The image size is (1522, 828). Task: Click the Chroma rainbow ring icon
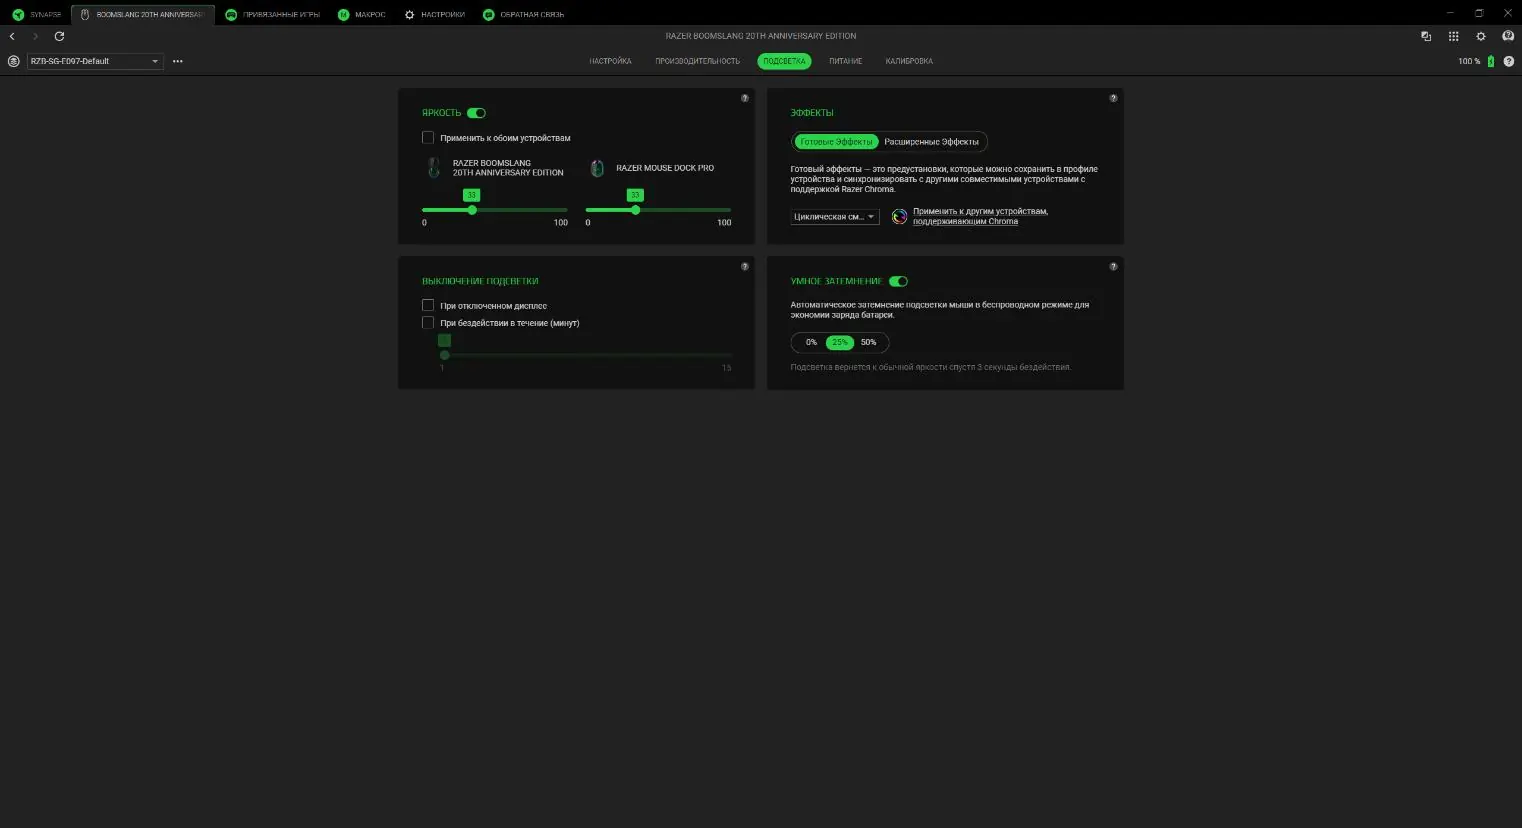pyautogui.click(x=899, y=216)
